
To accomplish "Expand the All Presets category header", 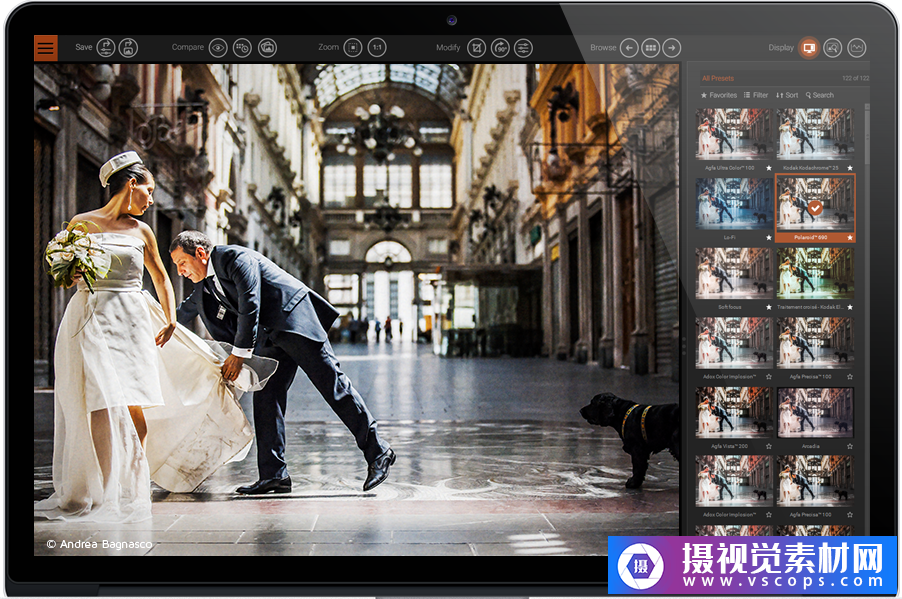I will (x=718, y=78).
